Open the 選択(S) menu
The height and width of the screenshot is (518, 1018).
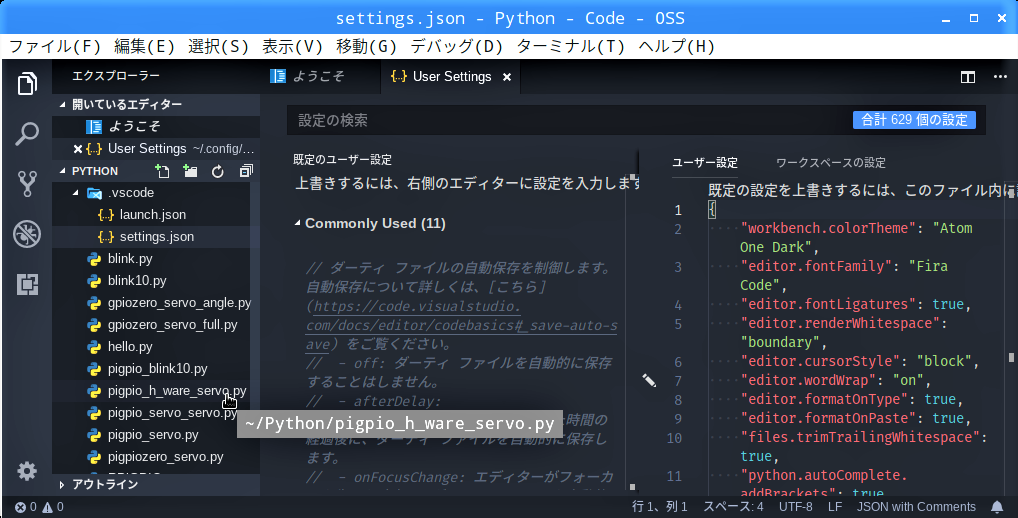tap(218, 47)
